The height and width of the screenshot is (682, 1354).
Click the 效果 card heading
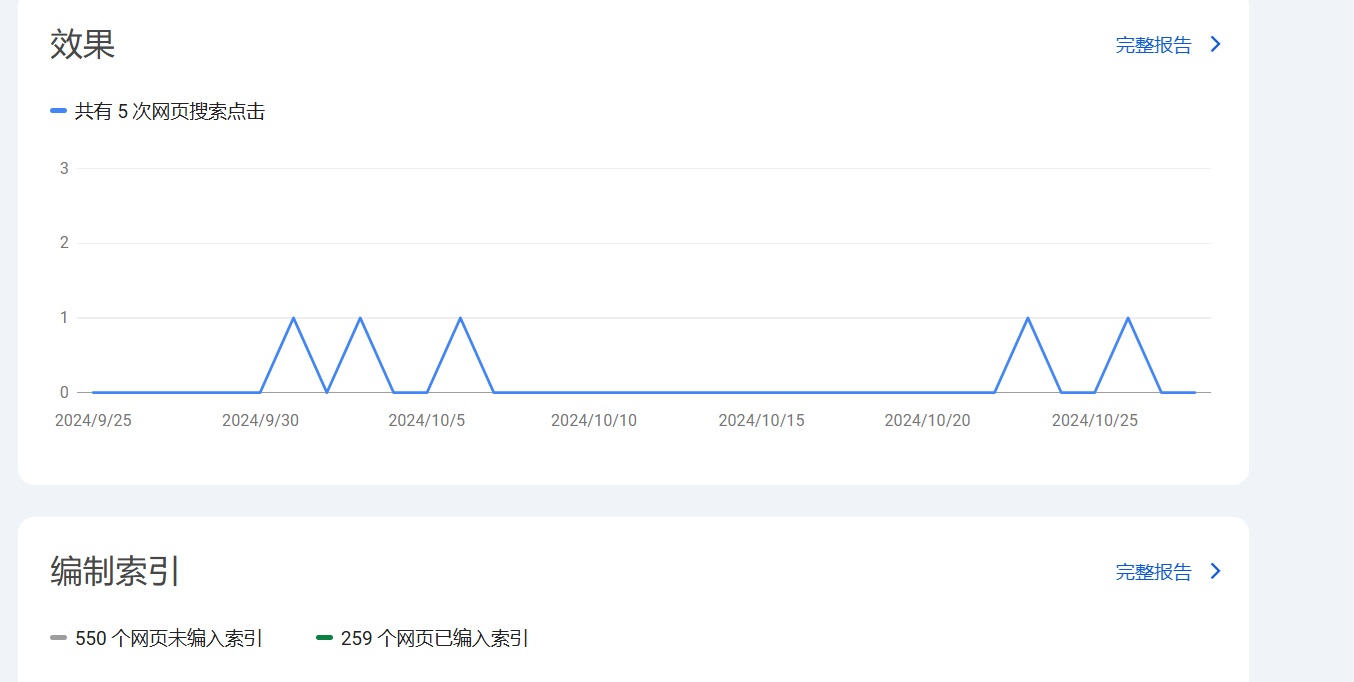coord(83,45)
